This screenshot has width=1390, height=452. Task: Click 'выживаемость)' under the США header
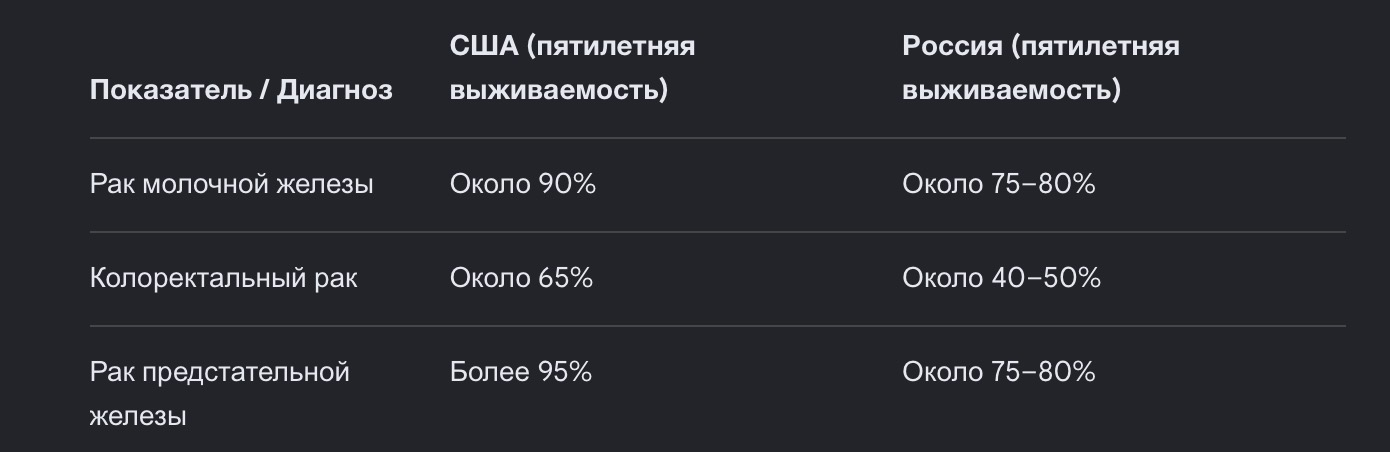(x=559, y=91)
